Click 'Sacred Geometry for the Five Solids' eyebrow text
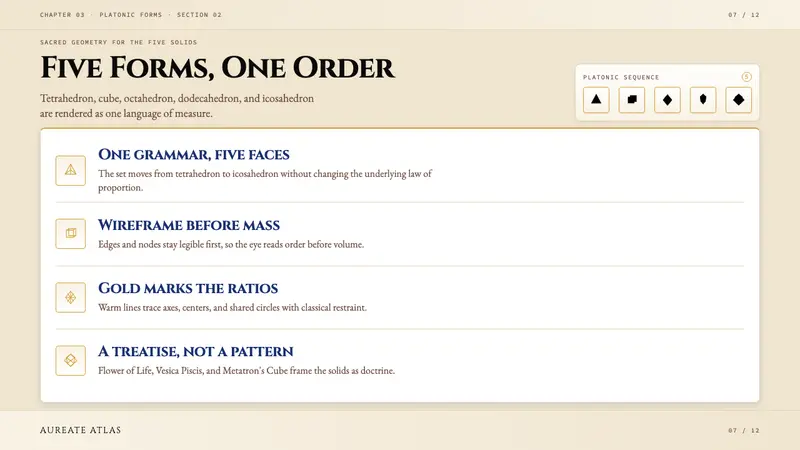 (x=118, y=42)
